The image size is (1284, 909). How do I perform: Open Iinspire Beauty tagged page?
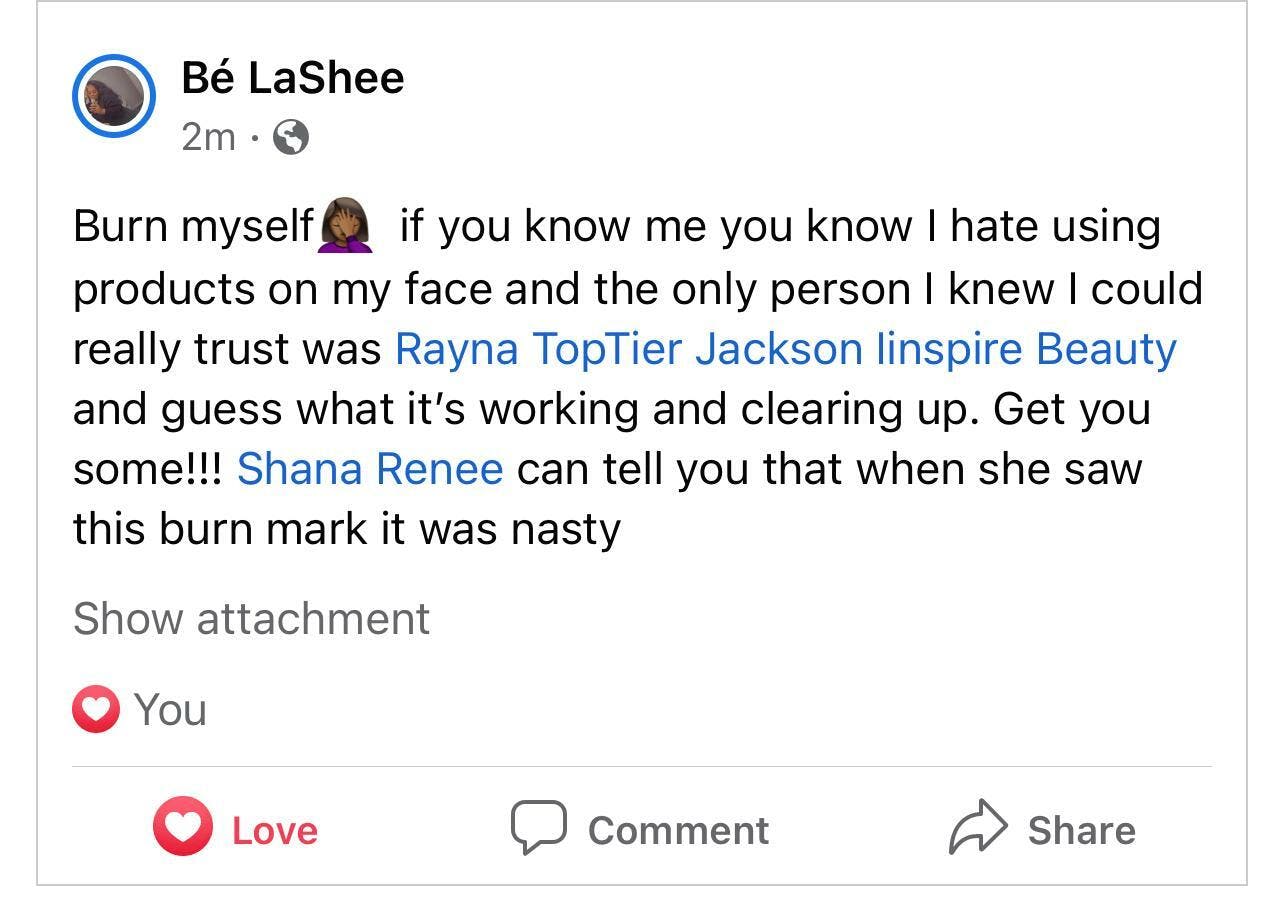pos(1026,348)
